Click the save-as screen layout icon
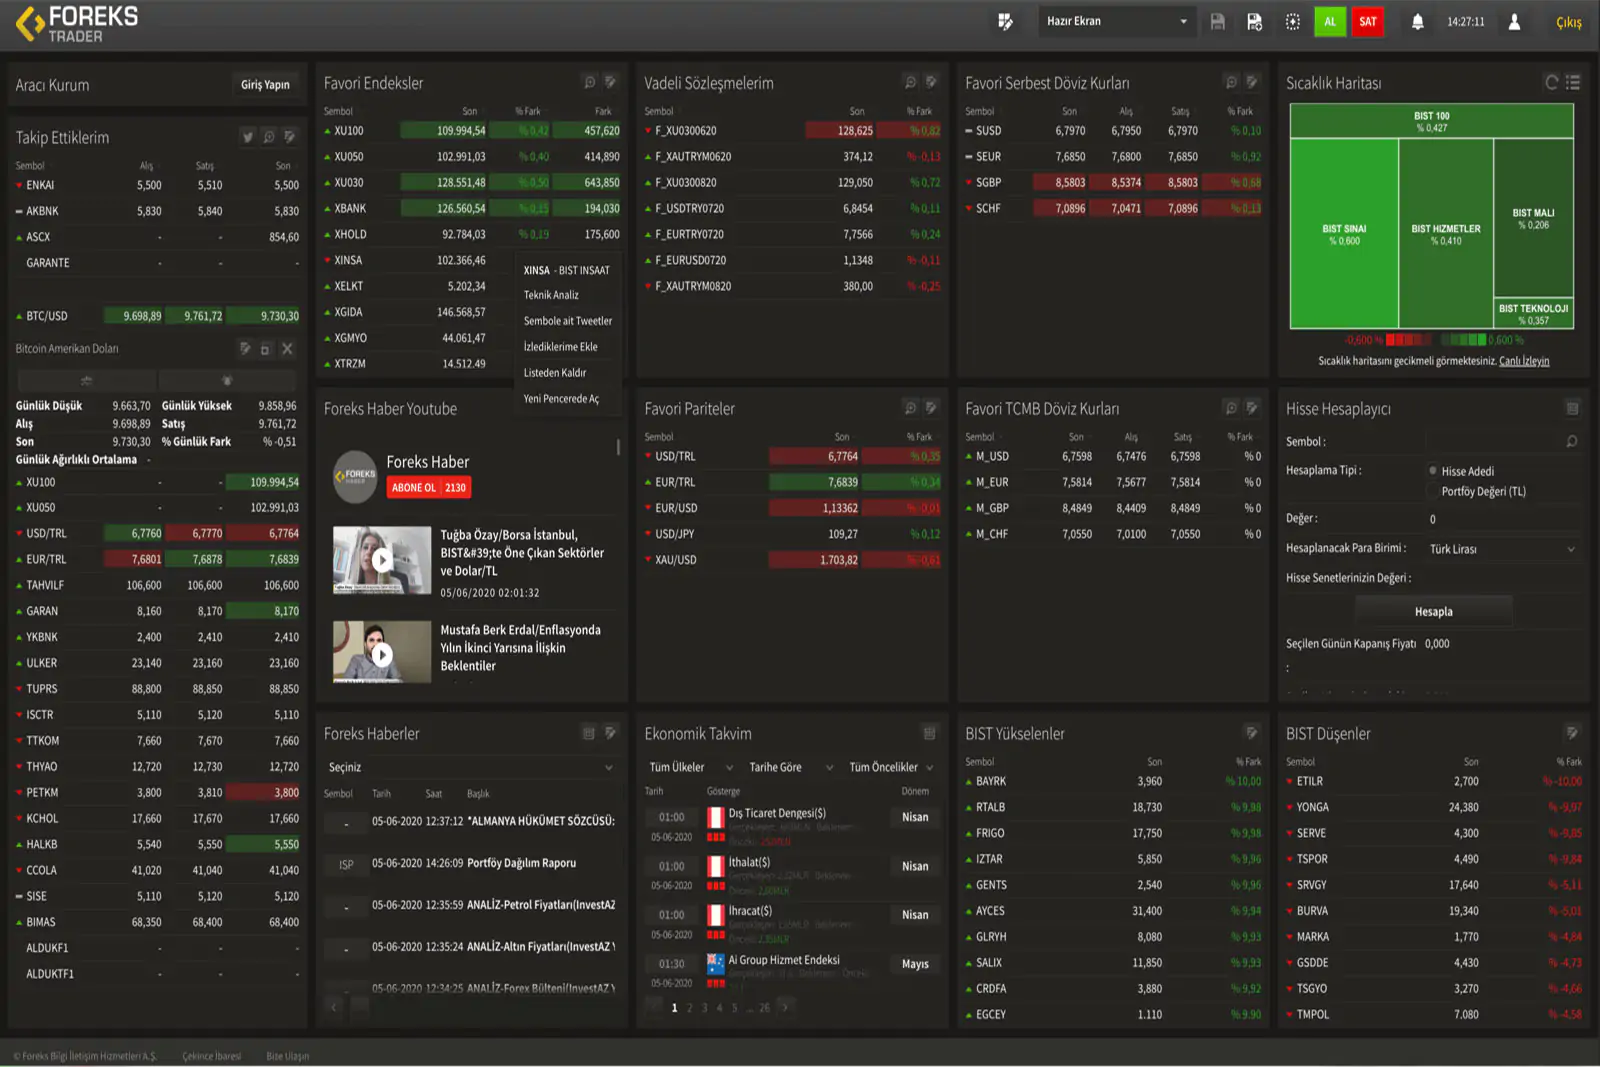This screenshot has width=1600, height=1067. [x=1254, y=22]
